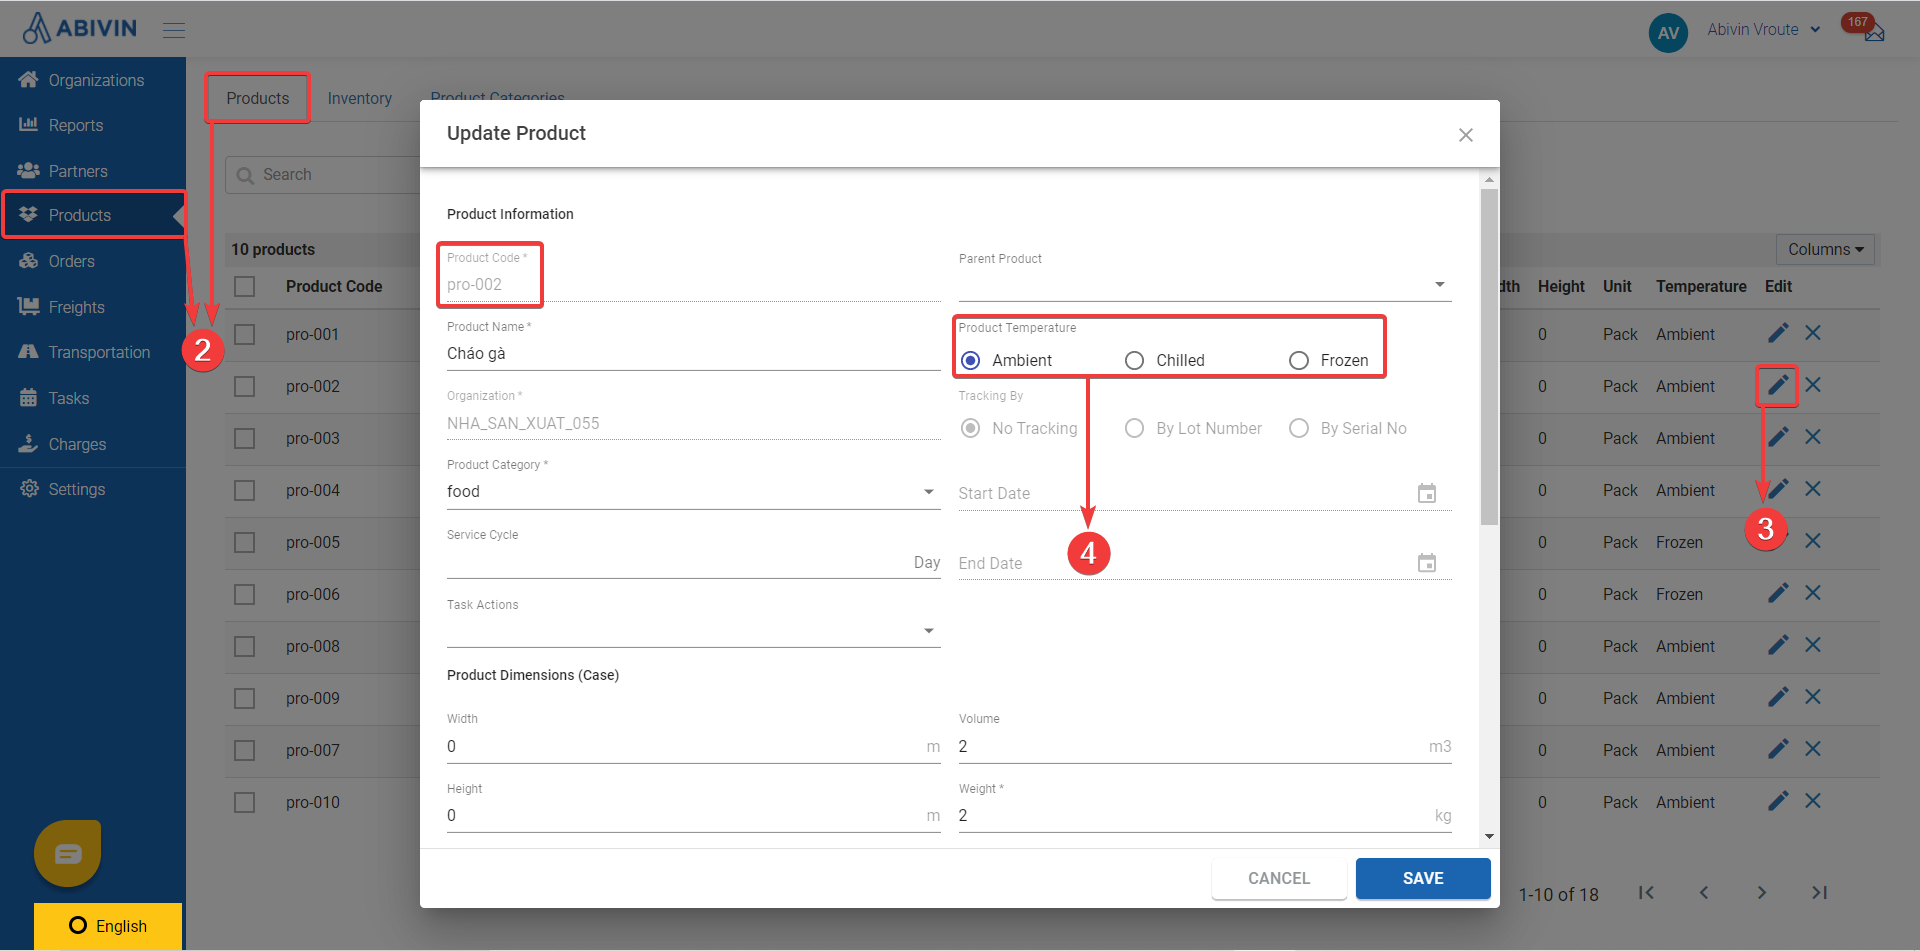Delete product pro-001 with X icon

(1813, 333)
